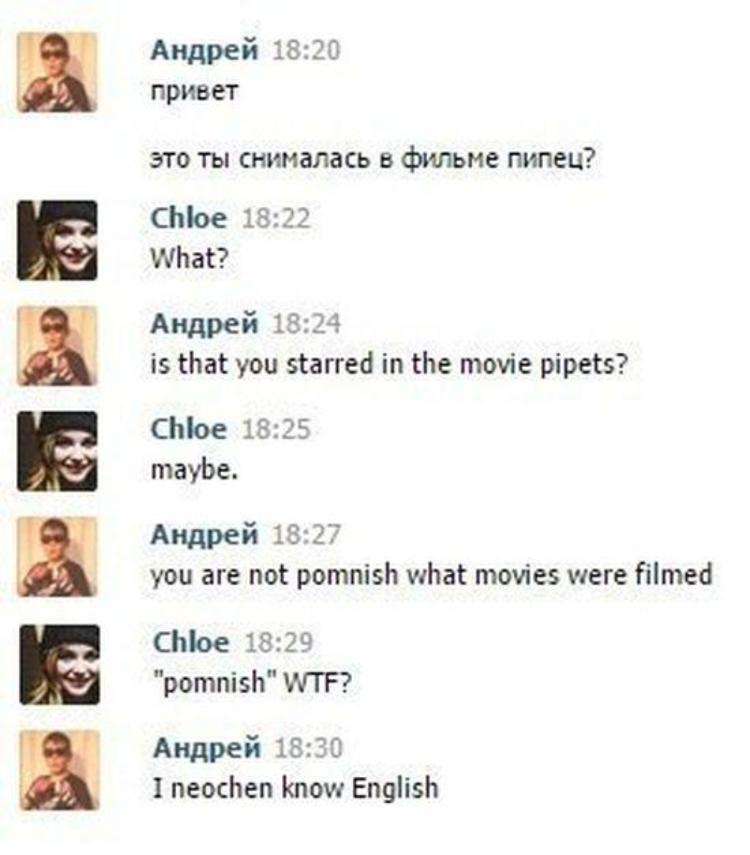This screenshot has height=855, width=750.
Task: Click Андрей's avatar beside the 18:20 message
Action: pos(57,72)
